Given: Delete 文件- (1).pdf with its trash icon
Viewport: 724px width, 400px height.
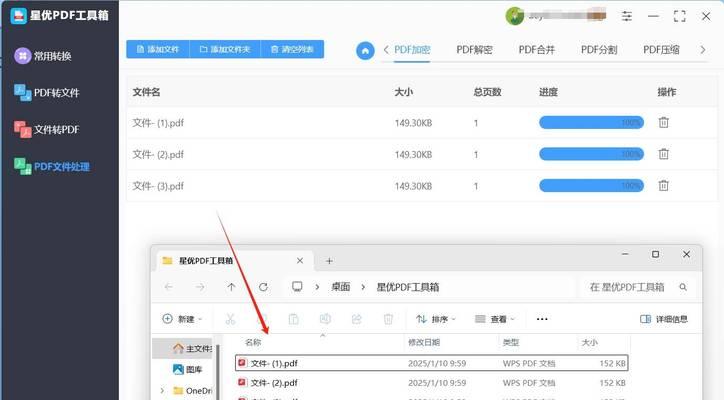Looking at the screenshot, I should pyautogui.click(x=664, y=122).
